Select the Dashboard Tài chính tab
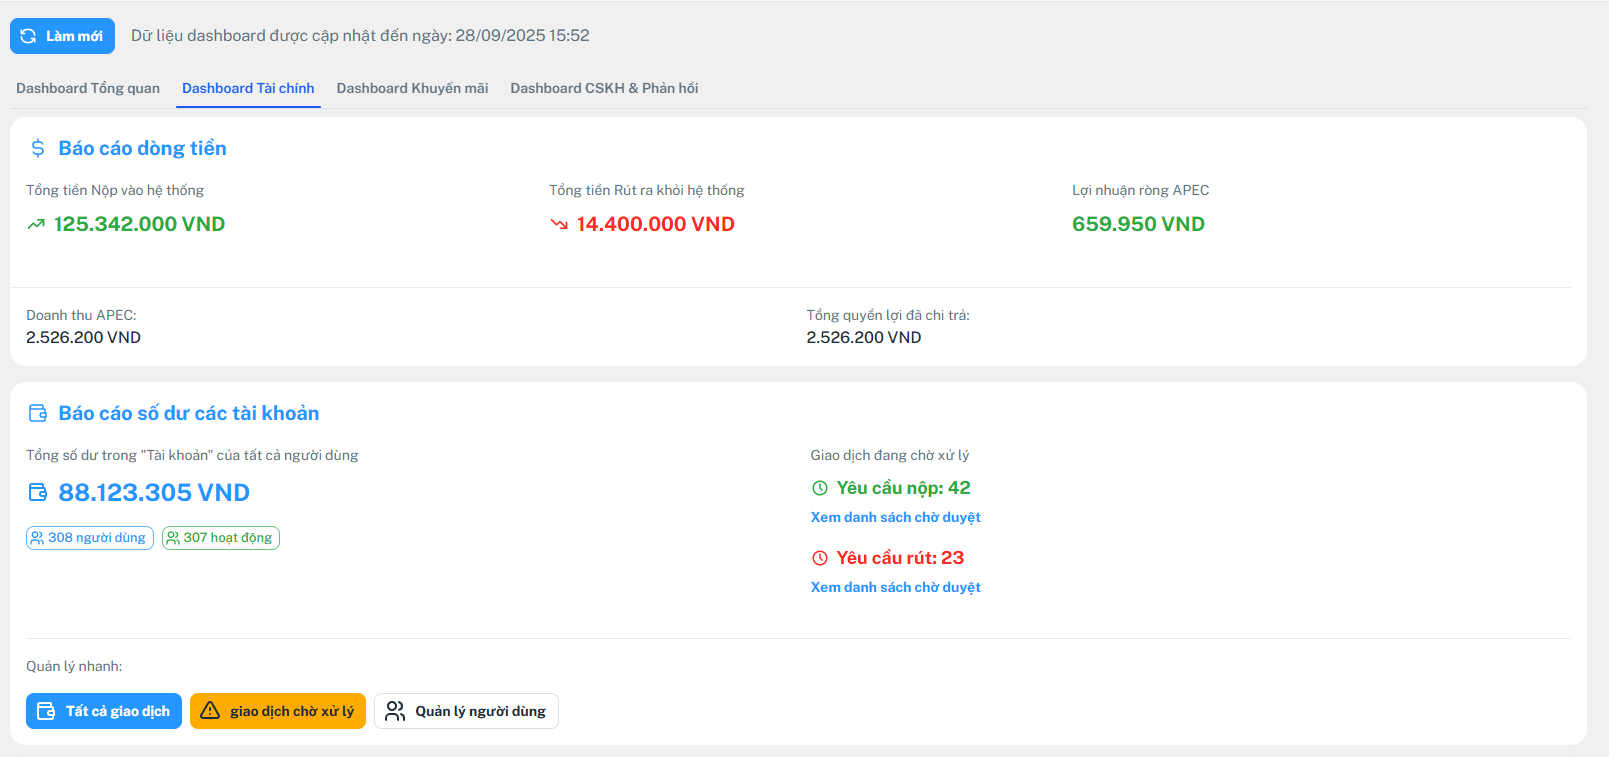 coord(248,88)
